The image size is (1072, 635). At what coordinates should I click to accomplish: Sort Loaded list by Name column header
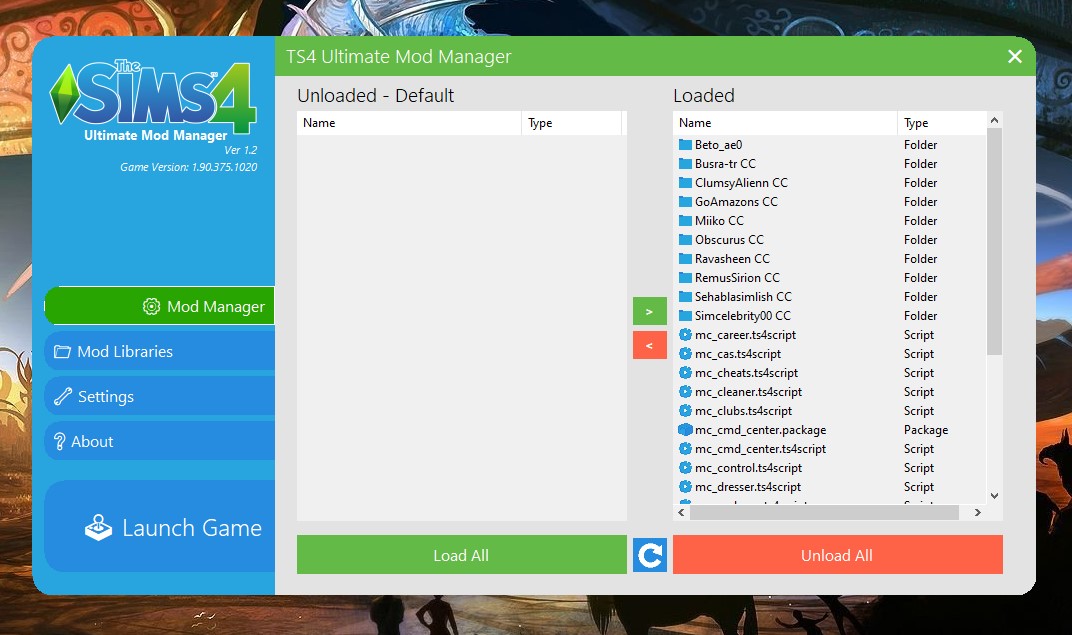pyautogui.click(x=785, y=123)
